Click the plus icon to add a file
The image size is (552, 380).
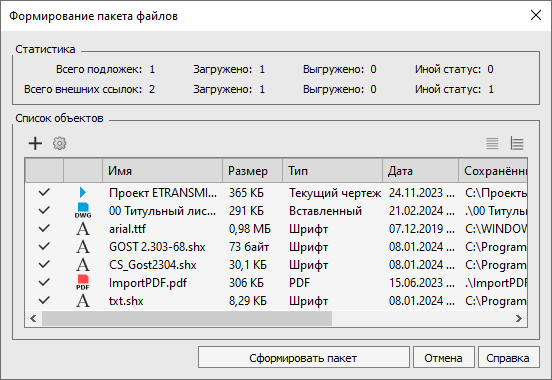click(35, 143)
